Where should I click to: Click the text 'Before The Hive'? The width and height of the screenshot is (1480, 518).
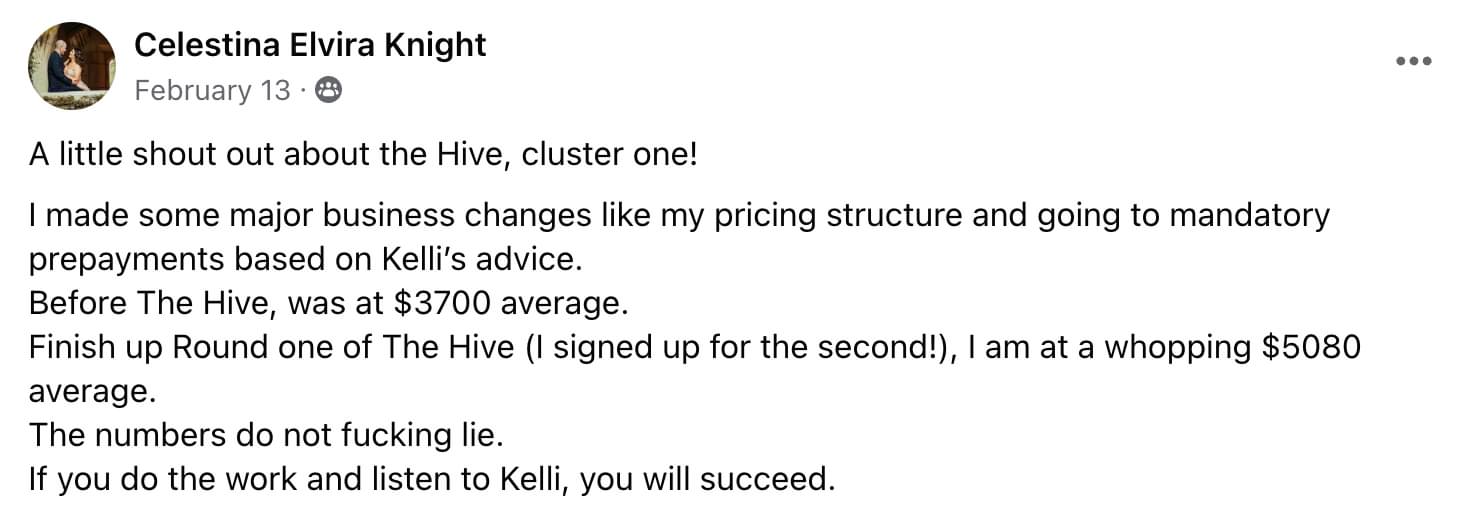coord(136,303)
